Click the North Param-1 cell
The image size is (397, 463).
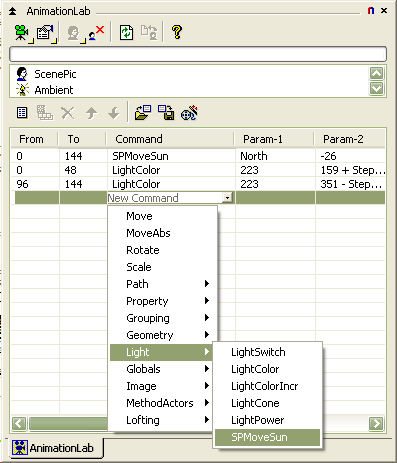[x=275, y=156]
